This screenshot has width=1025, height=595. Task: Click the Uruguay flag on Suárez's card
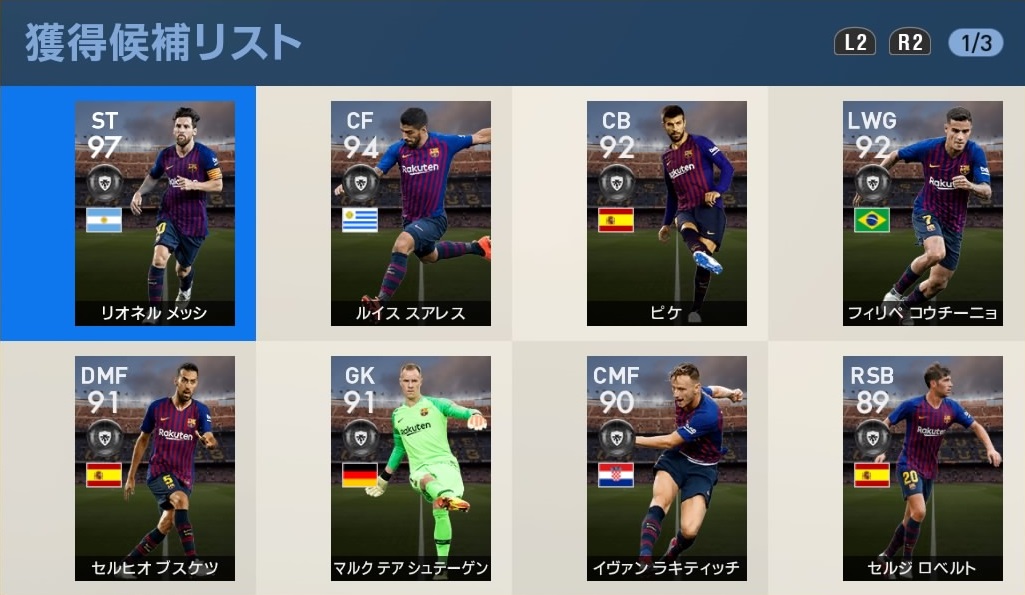tap(360, 220)
